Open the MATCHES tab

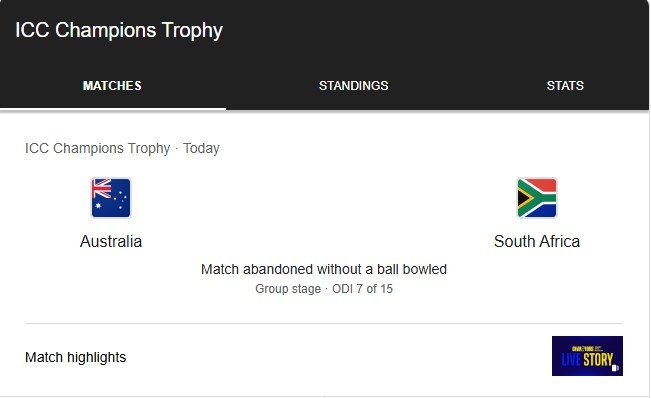pyautogui.click(x=112, y=85)
